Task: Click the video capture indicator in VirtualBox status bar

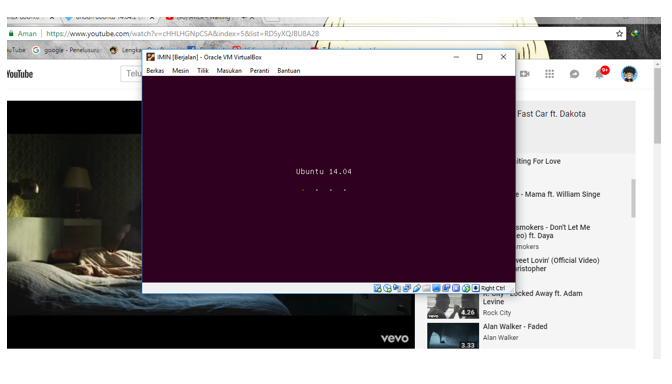Action: pyautogui.click(x=446, y=288)
